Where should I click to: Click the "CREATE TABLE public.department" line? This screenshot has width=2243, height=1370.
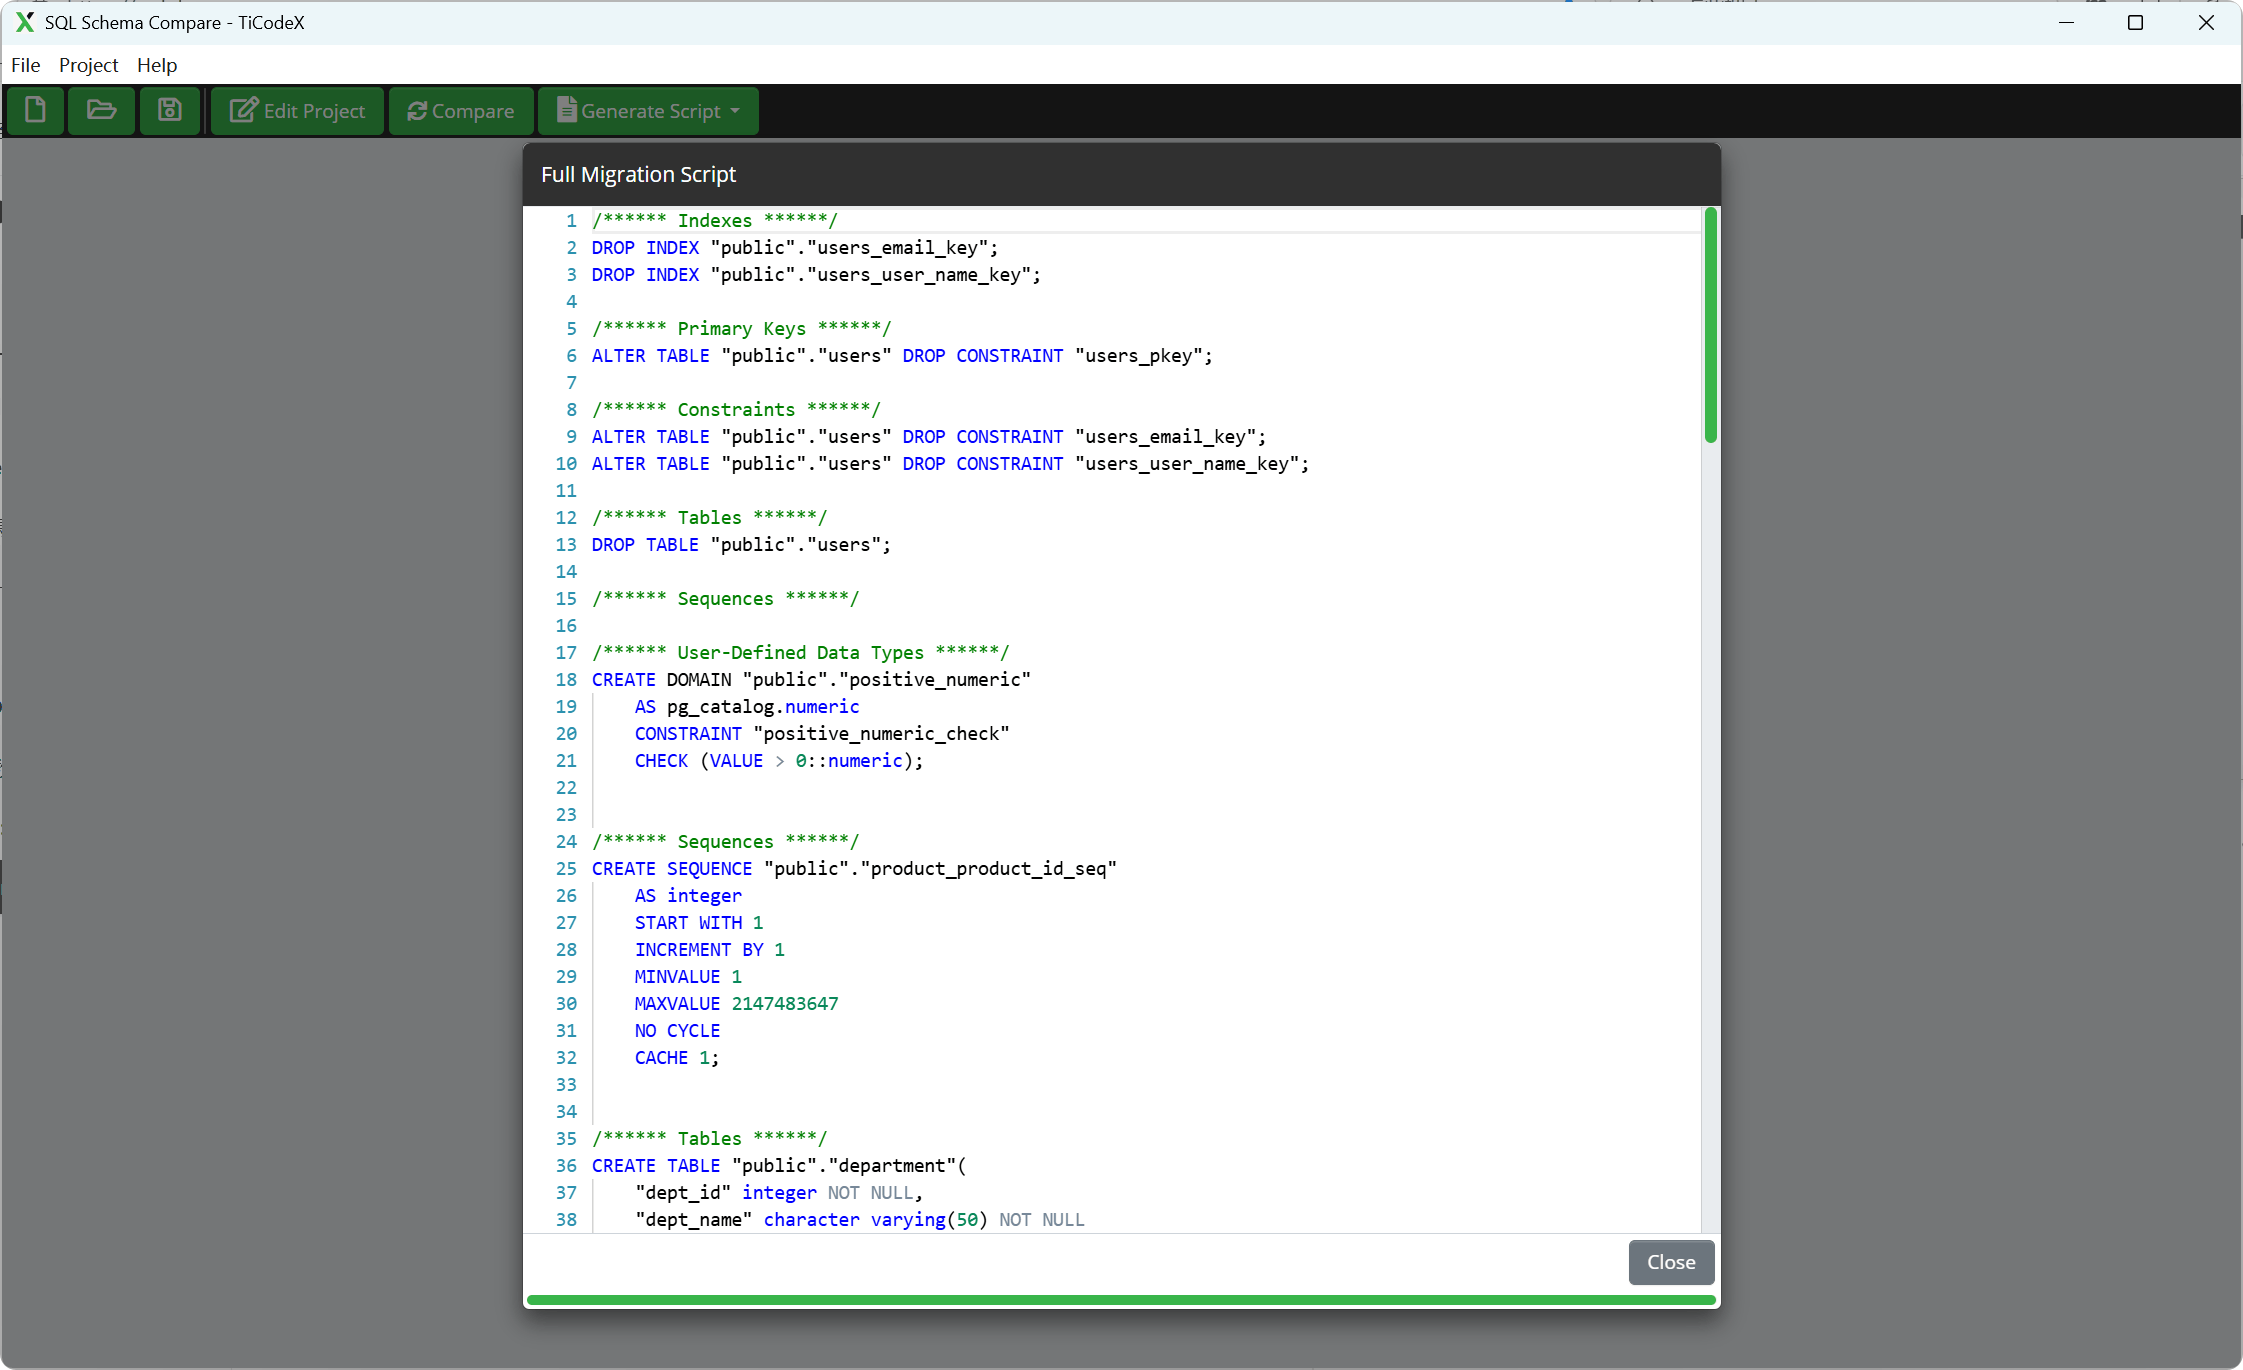[x=779, y=1165]
